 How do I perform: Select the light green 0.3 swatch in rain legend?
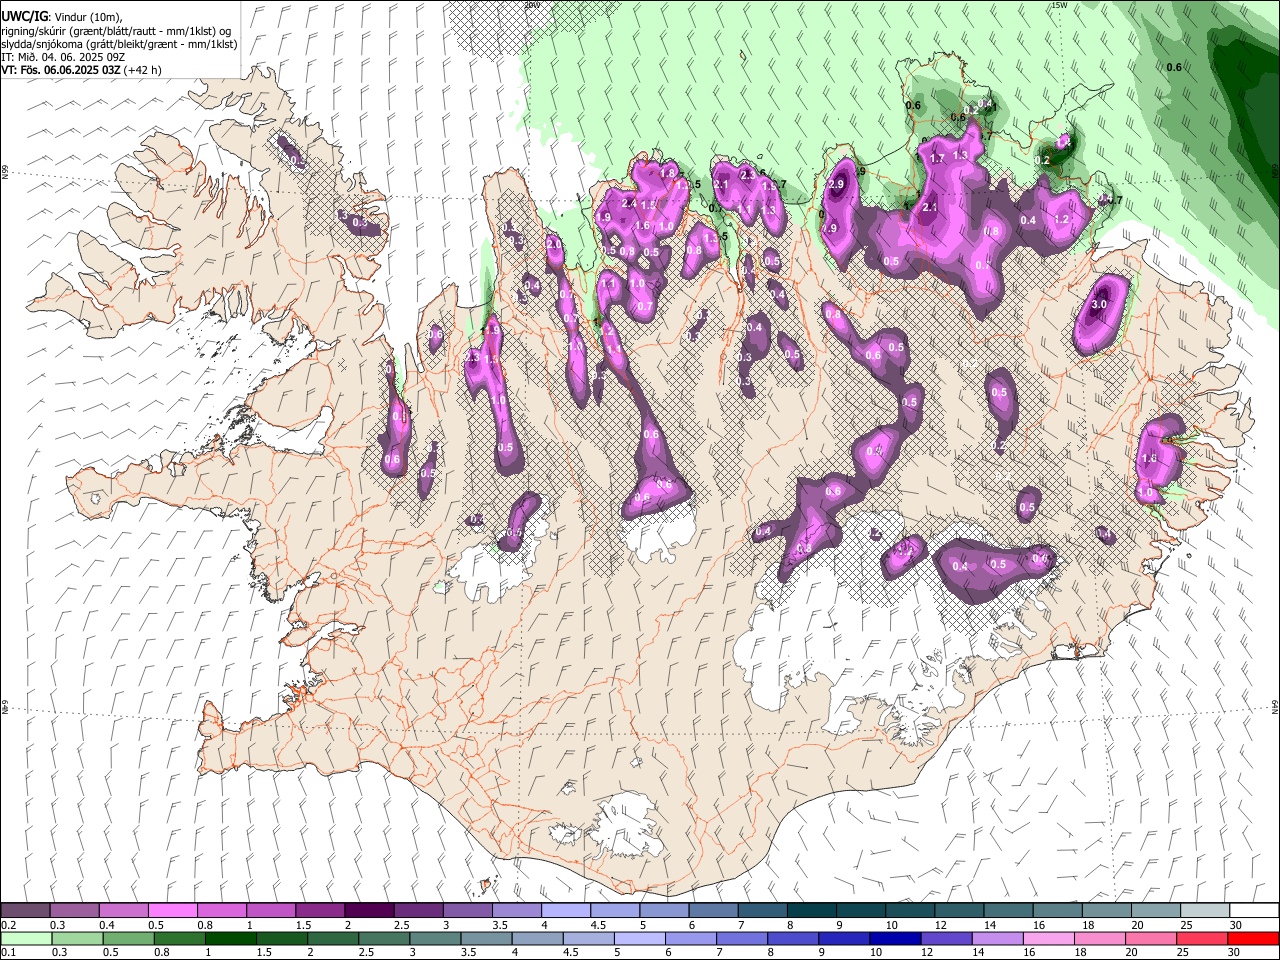pyautogui.click(x=76, y=938)
